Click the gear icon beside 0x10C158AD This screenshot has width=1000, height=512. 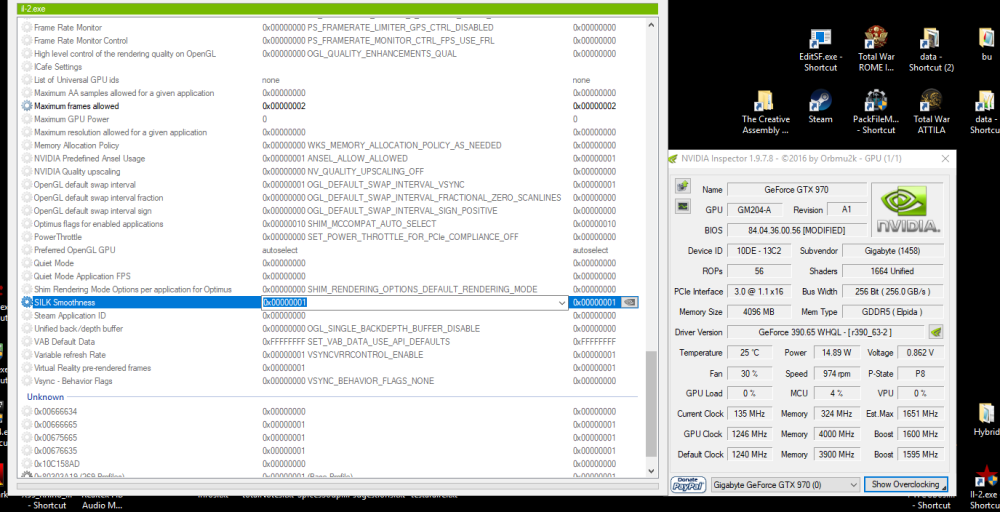[26, 464]
